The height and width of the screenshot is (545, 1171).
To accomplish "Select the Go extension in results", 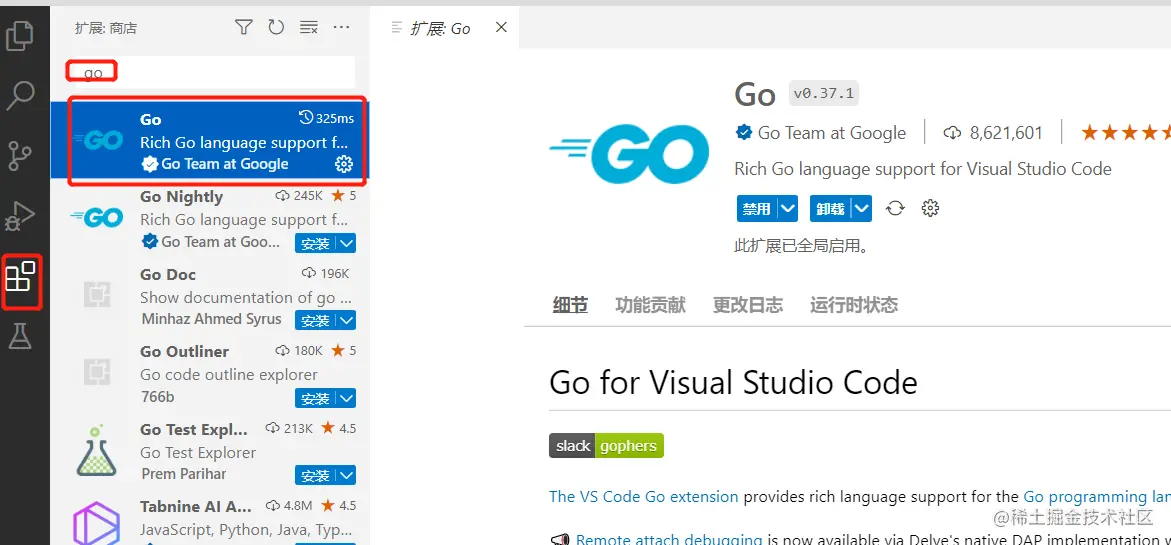I will [211, 141].
